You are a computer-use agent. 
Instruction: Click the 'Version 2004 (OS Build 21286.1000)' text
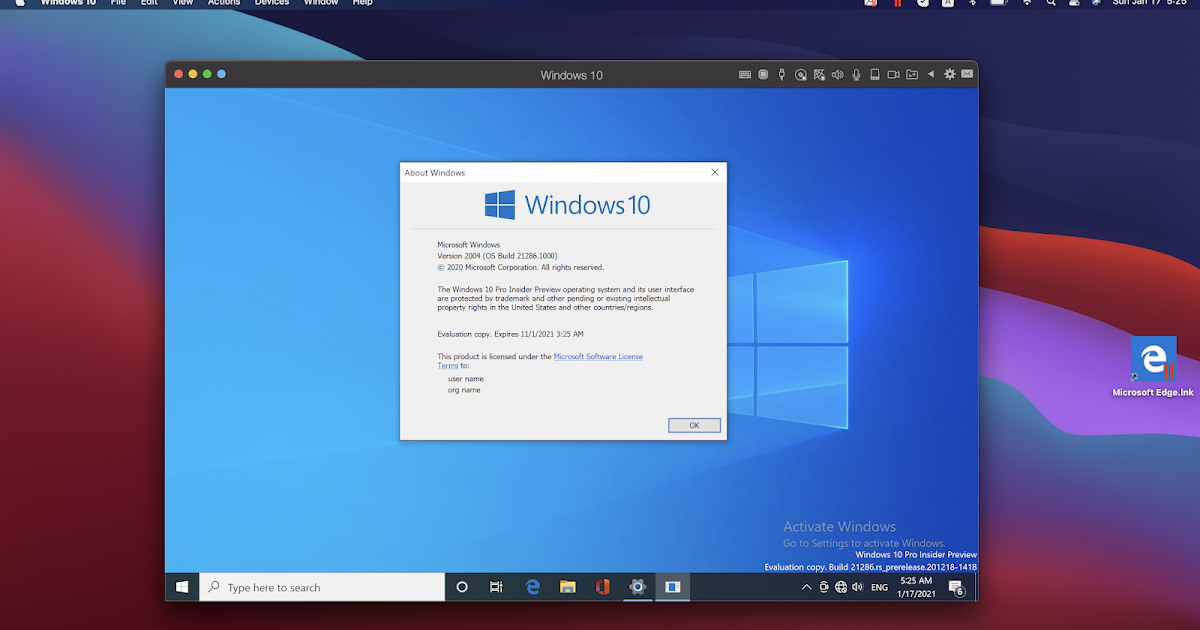[498, 256]
